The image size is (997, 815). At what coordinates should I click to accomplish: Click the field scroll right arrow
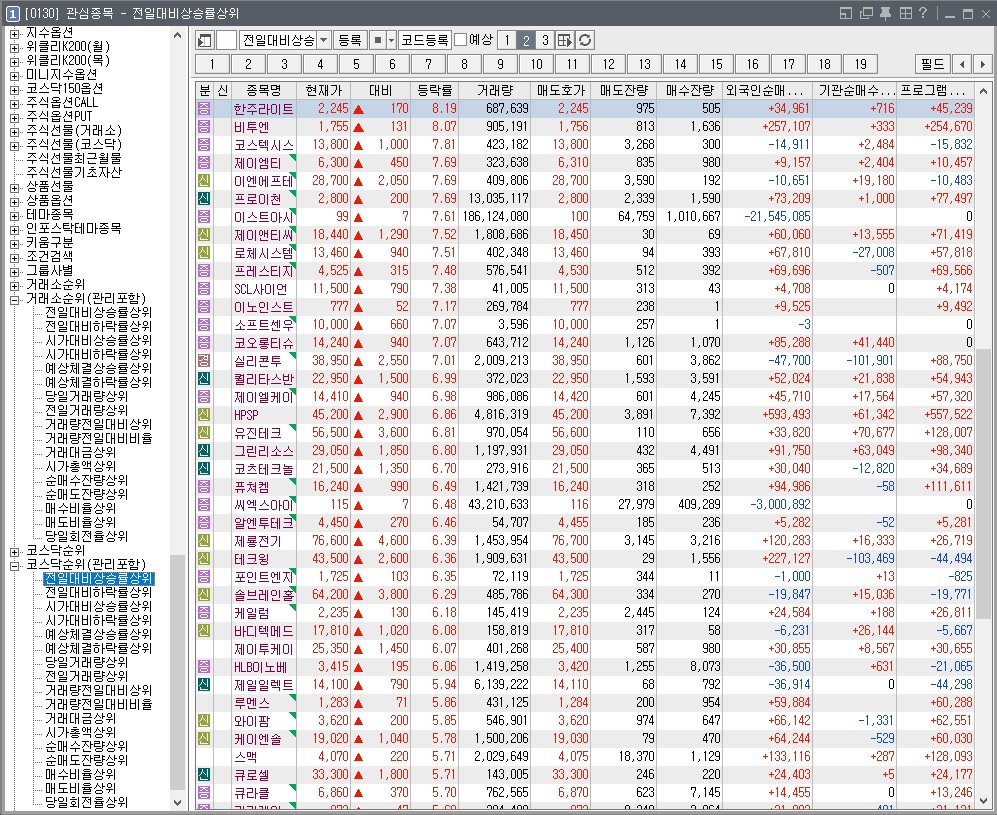pos(983,64)
